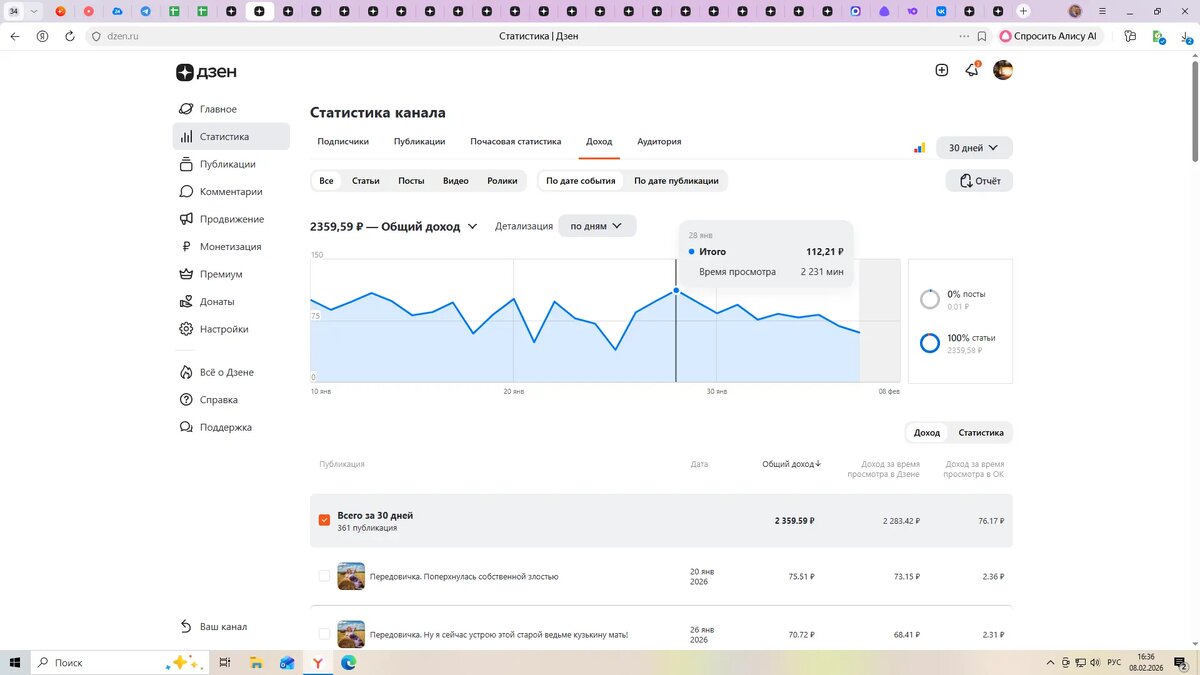This screenshot has width=1200, height=675.
Task: Open VK browser tab
Action: tap(942, 11)
